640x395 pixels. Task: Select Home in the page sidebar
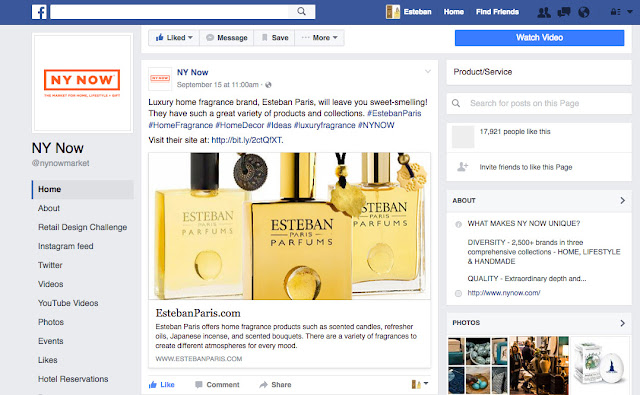click(82, 189)
